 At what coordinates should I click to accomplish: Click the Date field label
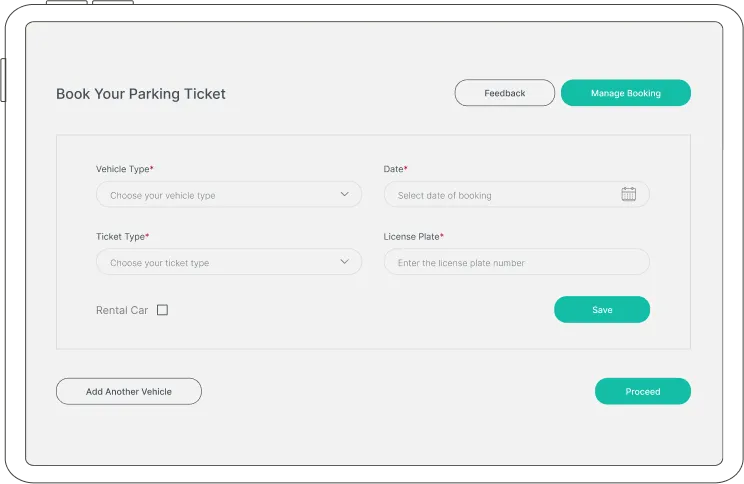point(393,169)
